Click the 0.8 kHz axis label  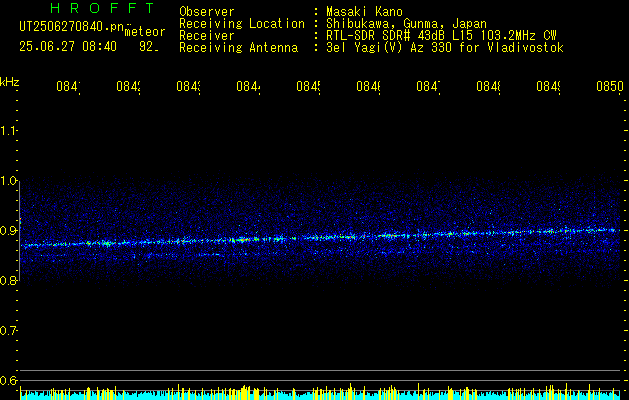(x=8, y=281)
